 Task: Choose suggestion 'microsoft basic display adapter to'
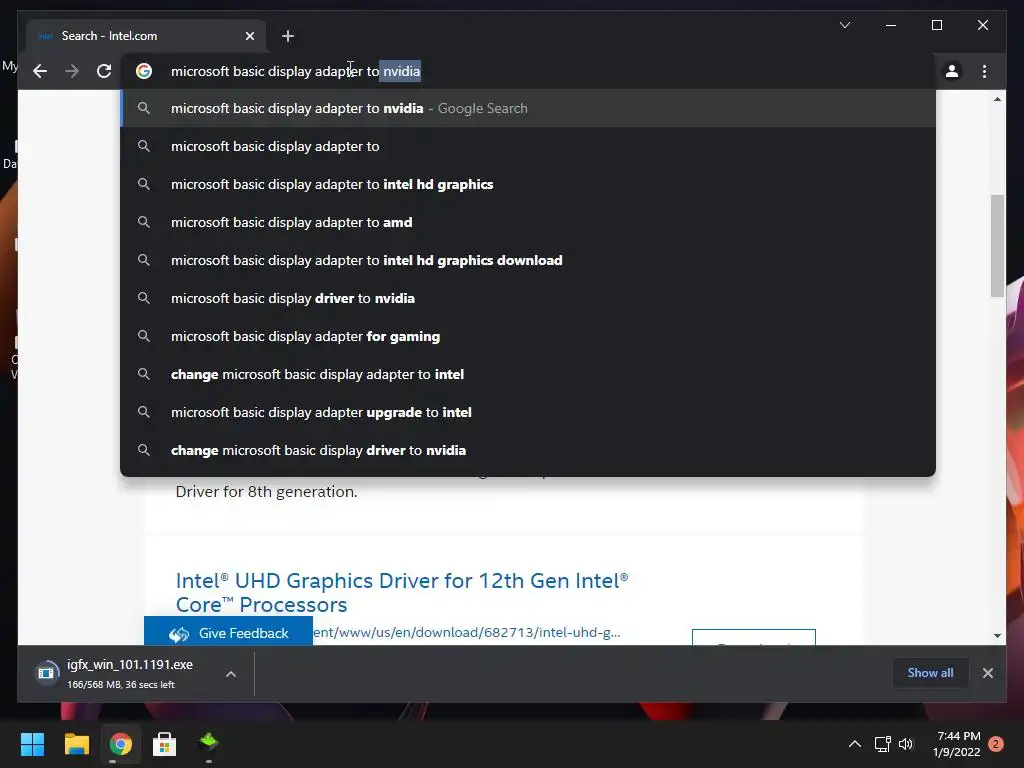(528, 146)
